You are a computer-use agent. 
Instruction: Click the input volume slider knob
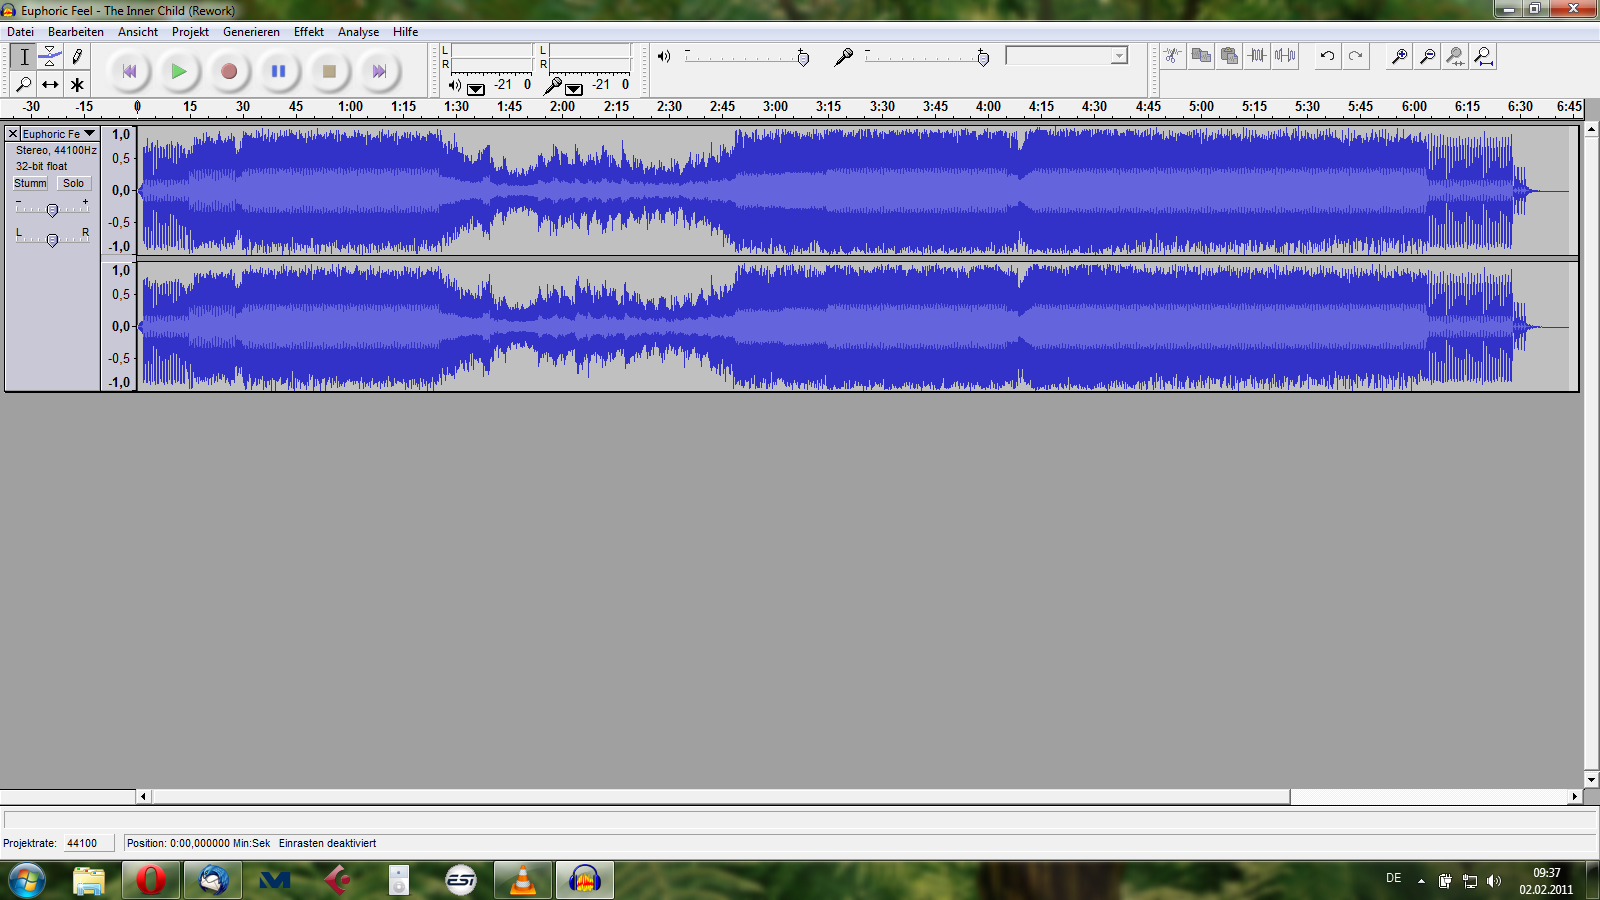coord(983,58)
